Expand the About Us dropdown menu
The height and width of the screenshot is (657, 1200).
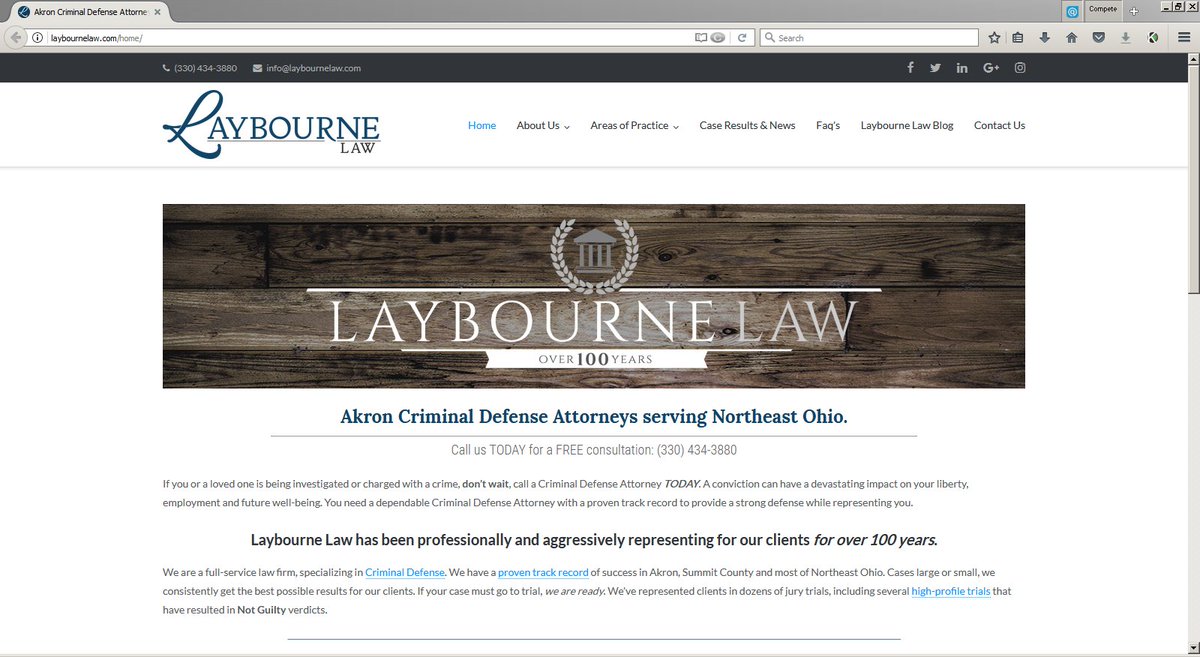point(543,126)
